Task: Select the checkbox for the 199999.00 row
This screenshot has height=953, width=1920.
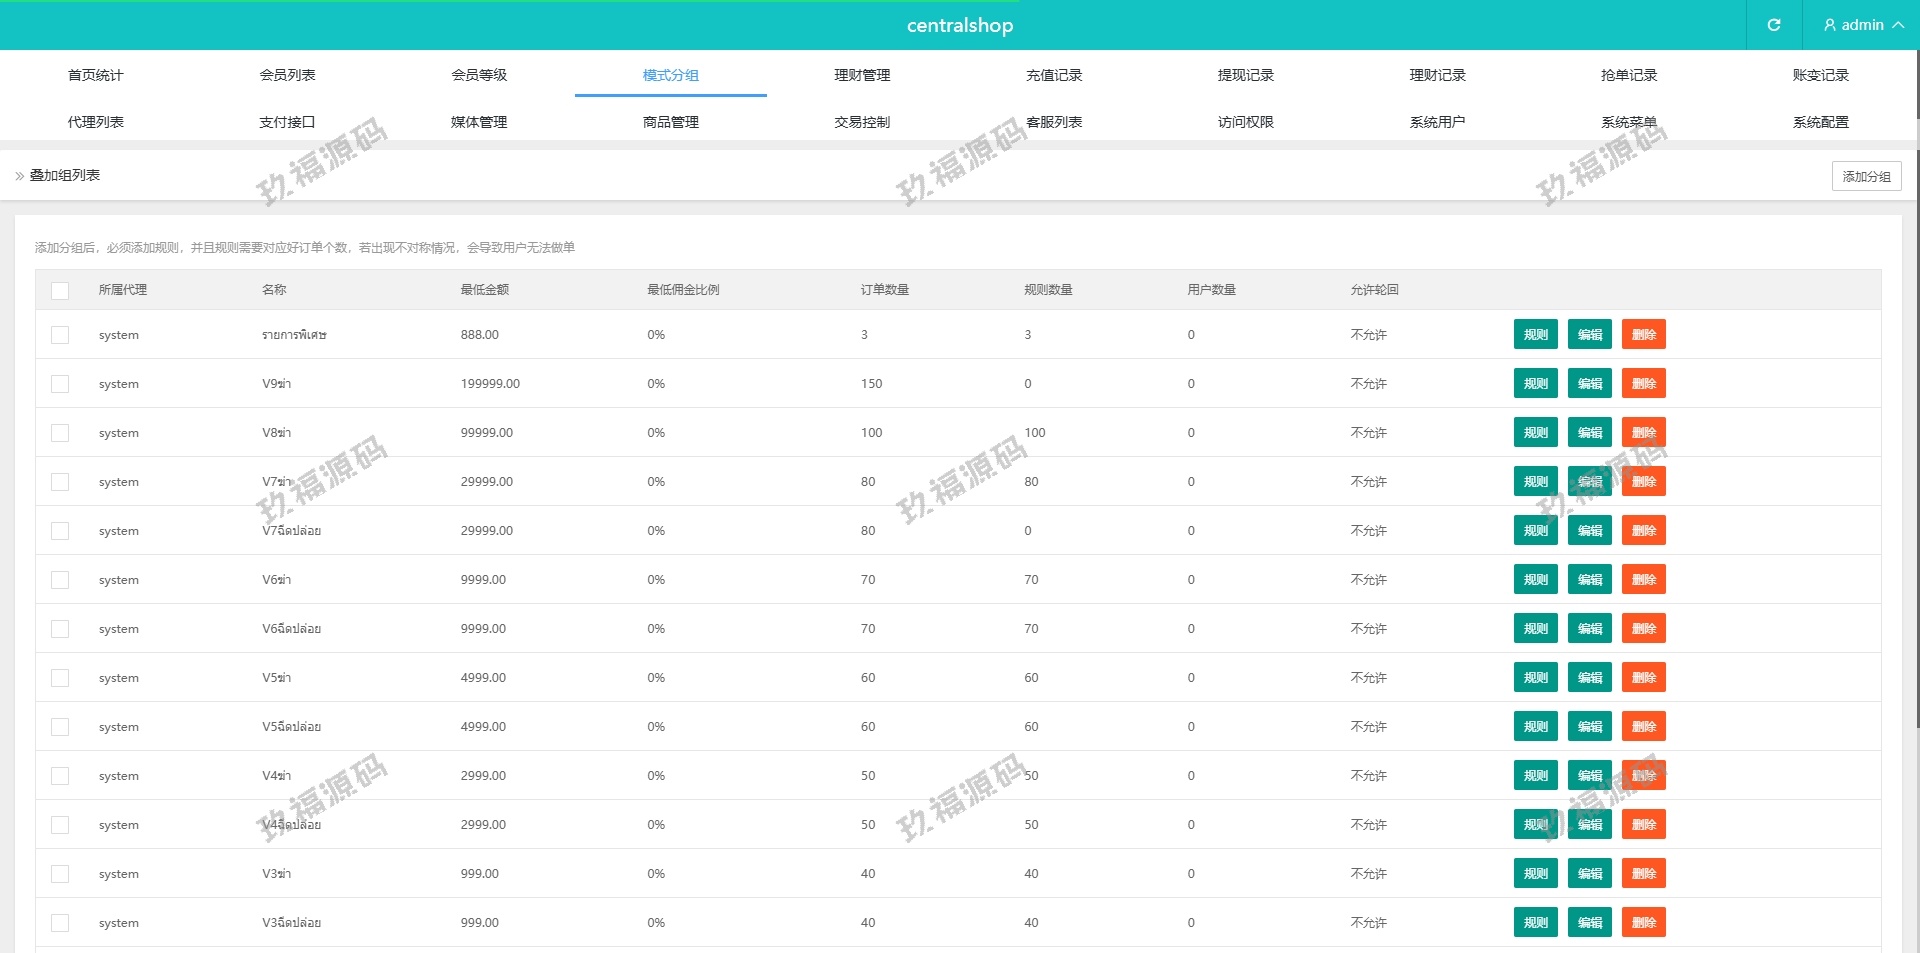Action: [60, 384]
